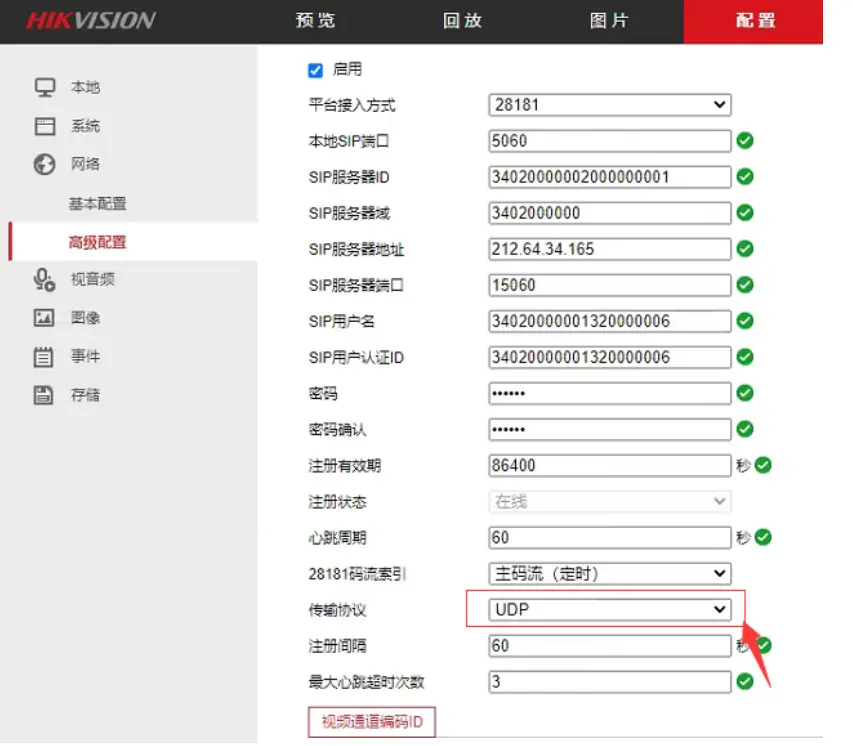
Task: Select 高级配置 in the sidebar
Action: click(97, 242)
